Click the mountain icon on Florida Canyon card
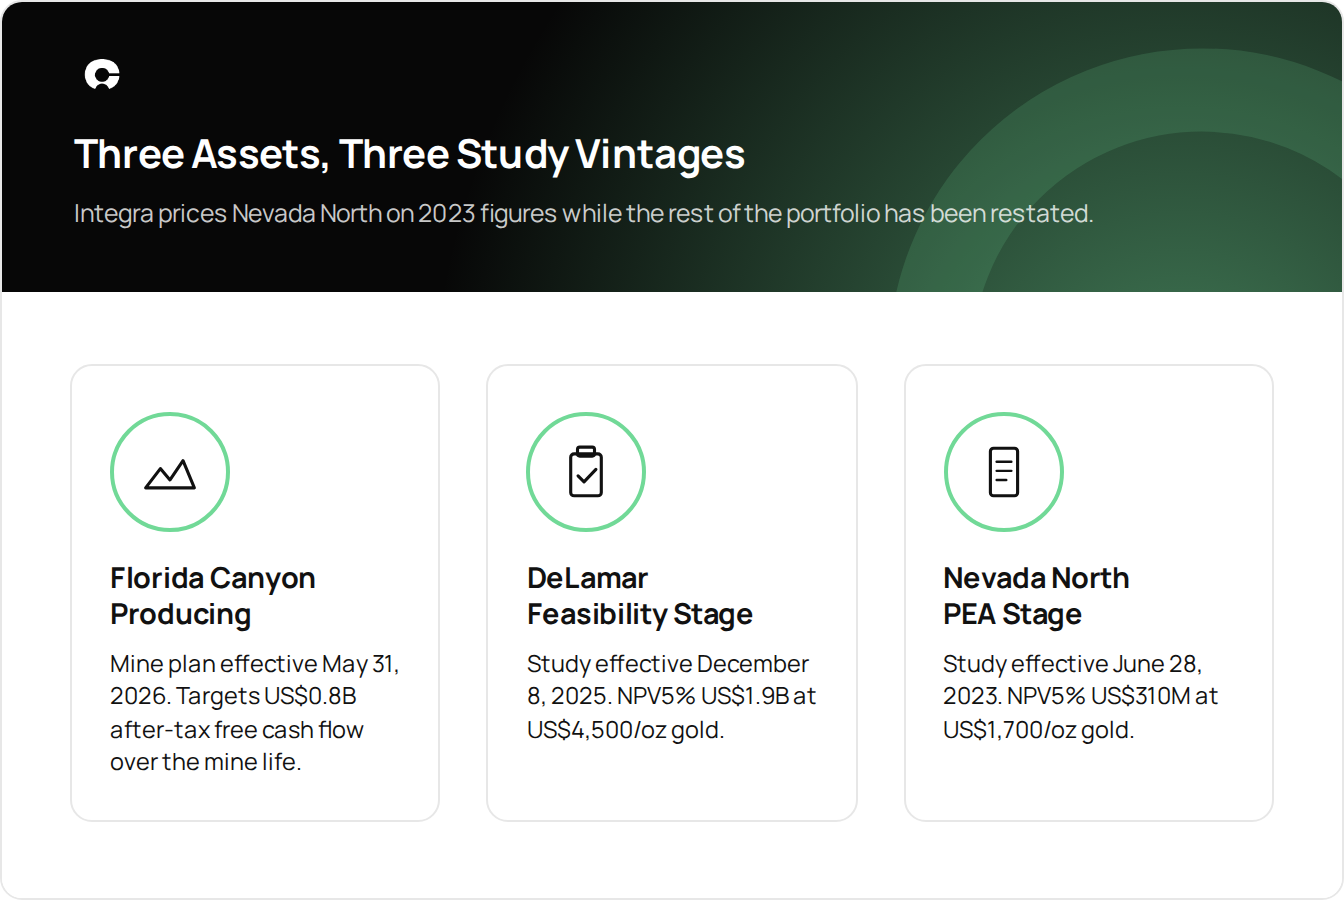 tap(170, 474)
